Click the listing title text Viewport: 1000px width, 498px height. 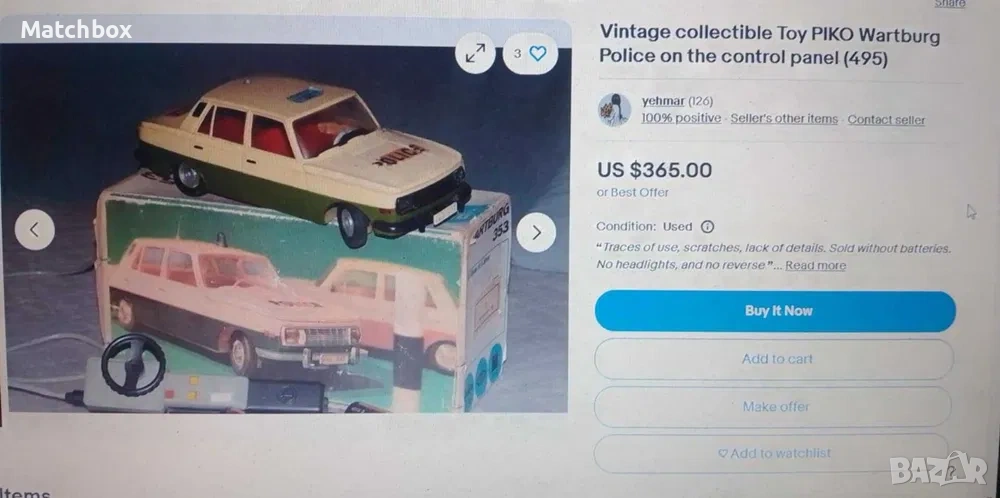[769, 45]
